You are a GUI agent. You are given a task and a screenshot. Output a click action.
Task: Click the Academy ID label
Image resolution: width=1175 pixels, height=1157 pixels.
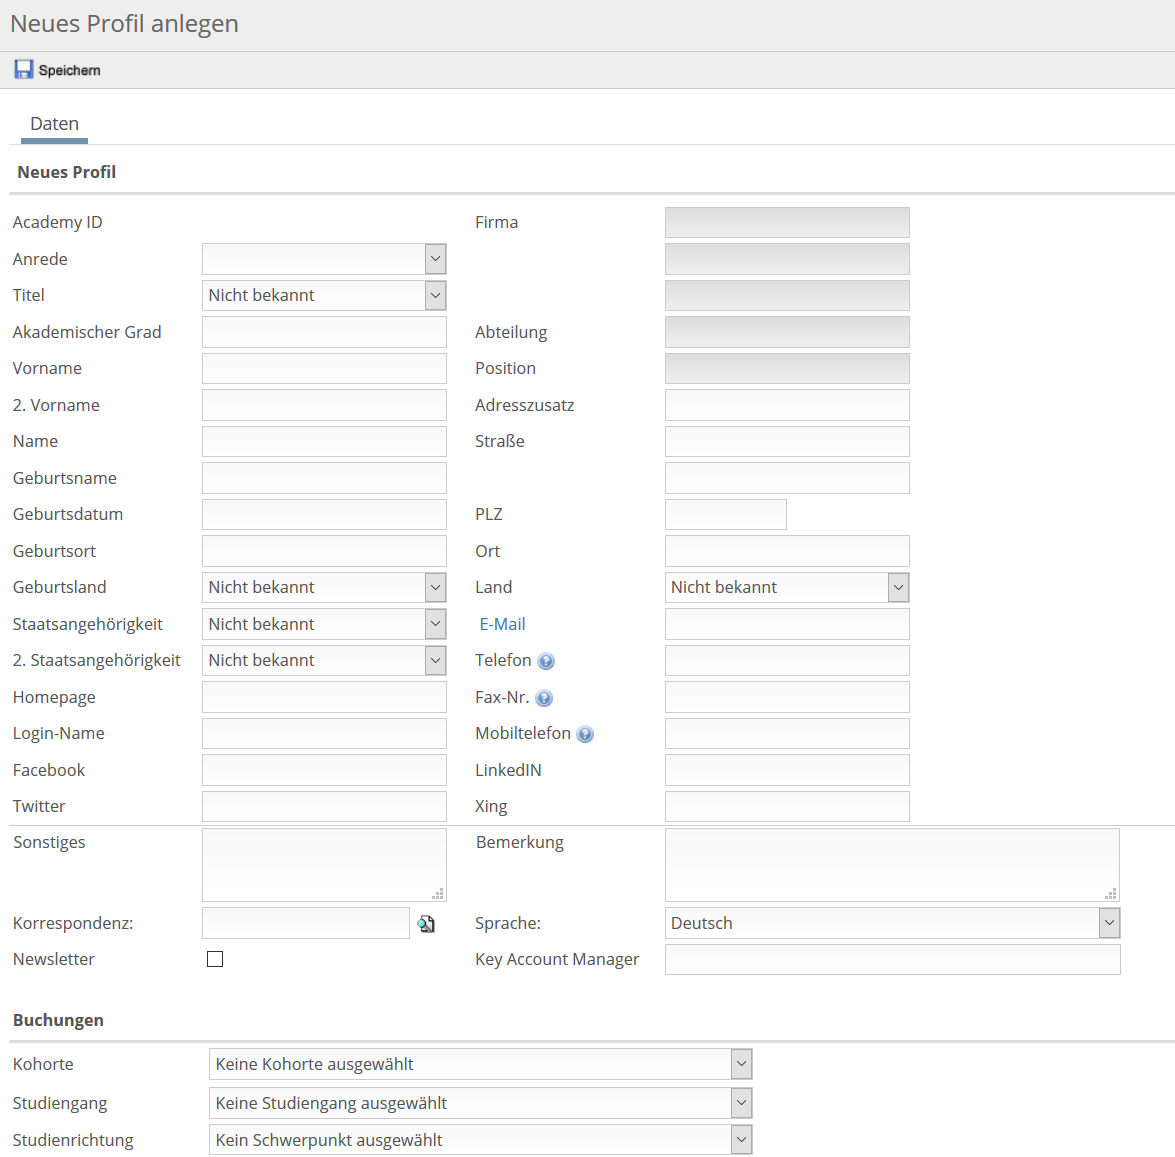point(58,223)
